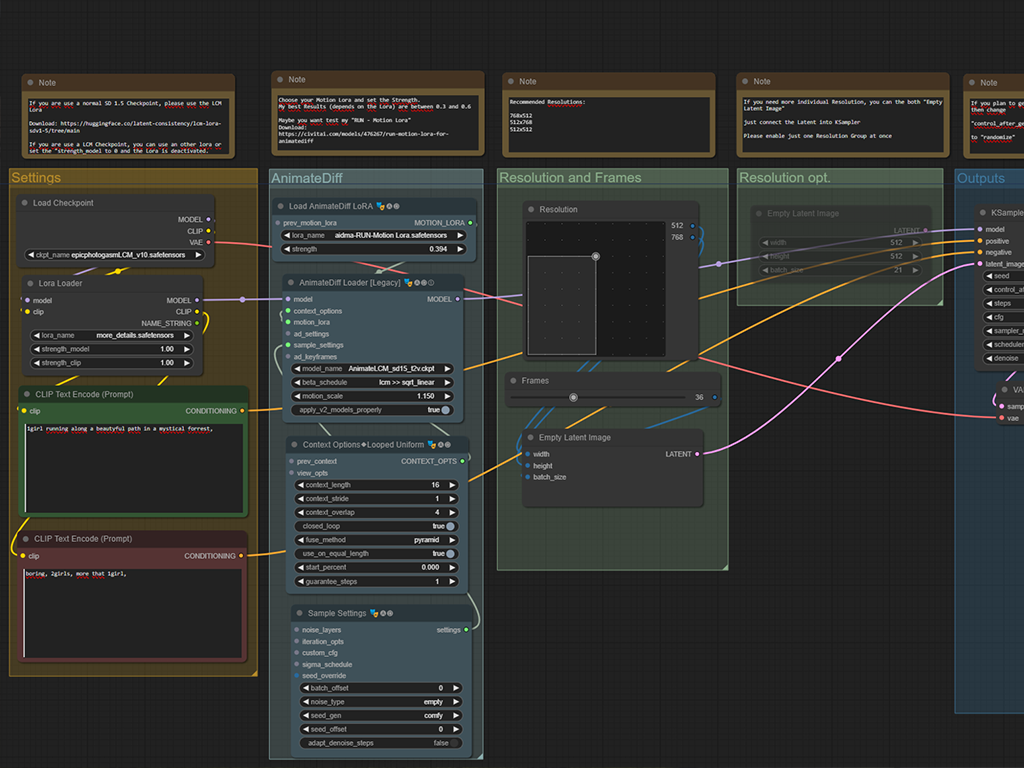
Task: Select the Resolution opt. group title
Action: tap(784, 178)
